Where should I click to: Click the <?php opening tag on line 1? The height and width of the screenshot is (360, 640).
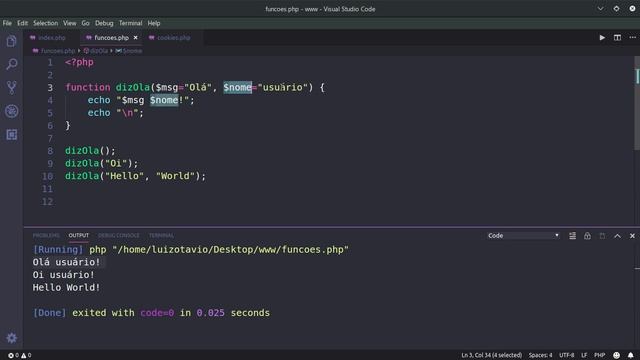point(79,62)
